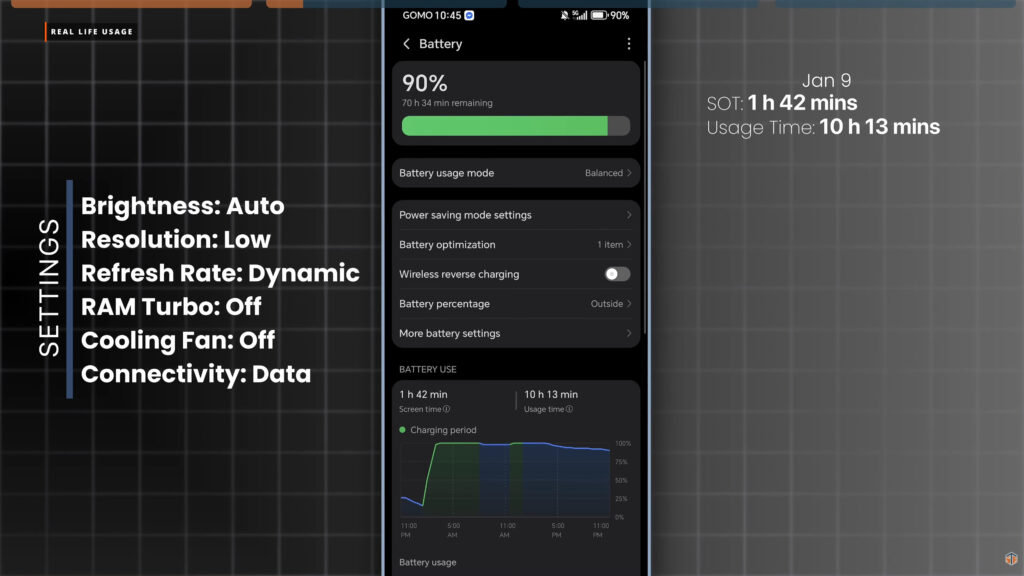1024x576 pixels.
Task: Click the green battery level bar
Action: (x=504, y=126)
